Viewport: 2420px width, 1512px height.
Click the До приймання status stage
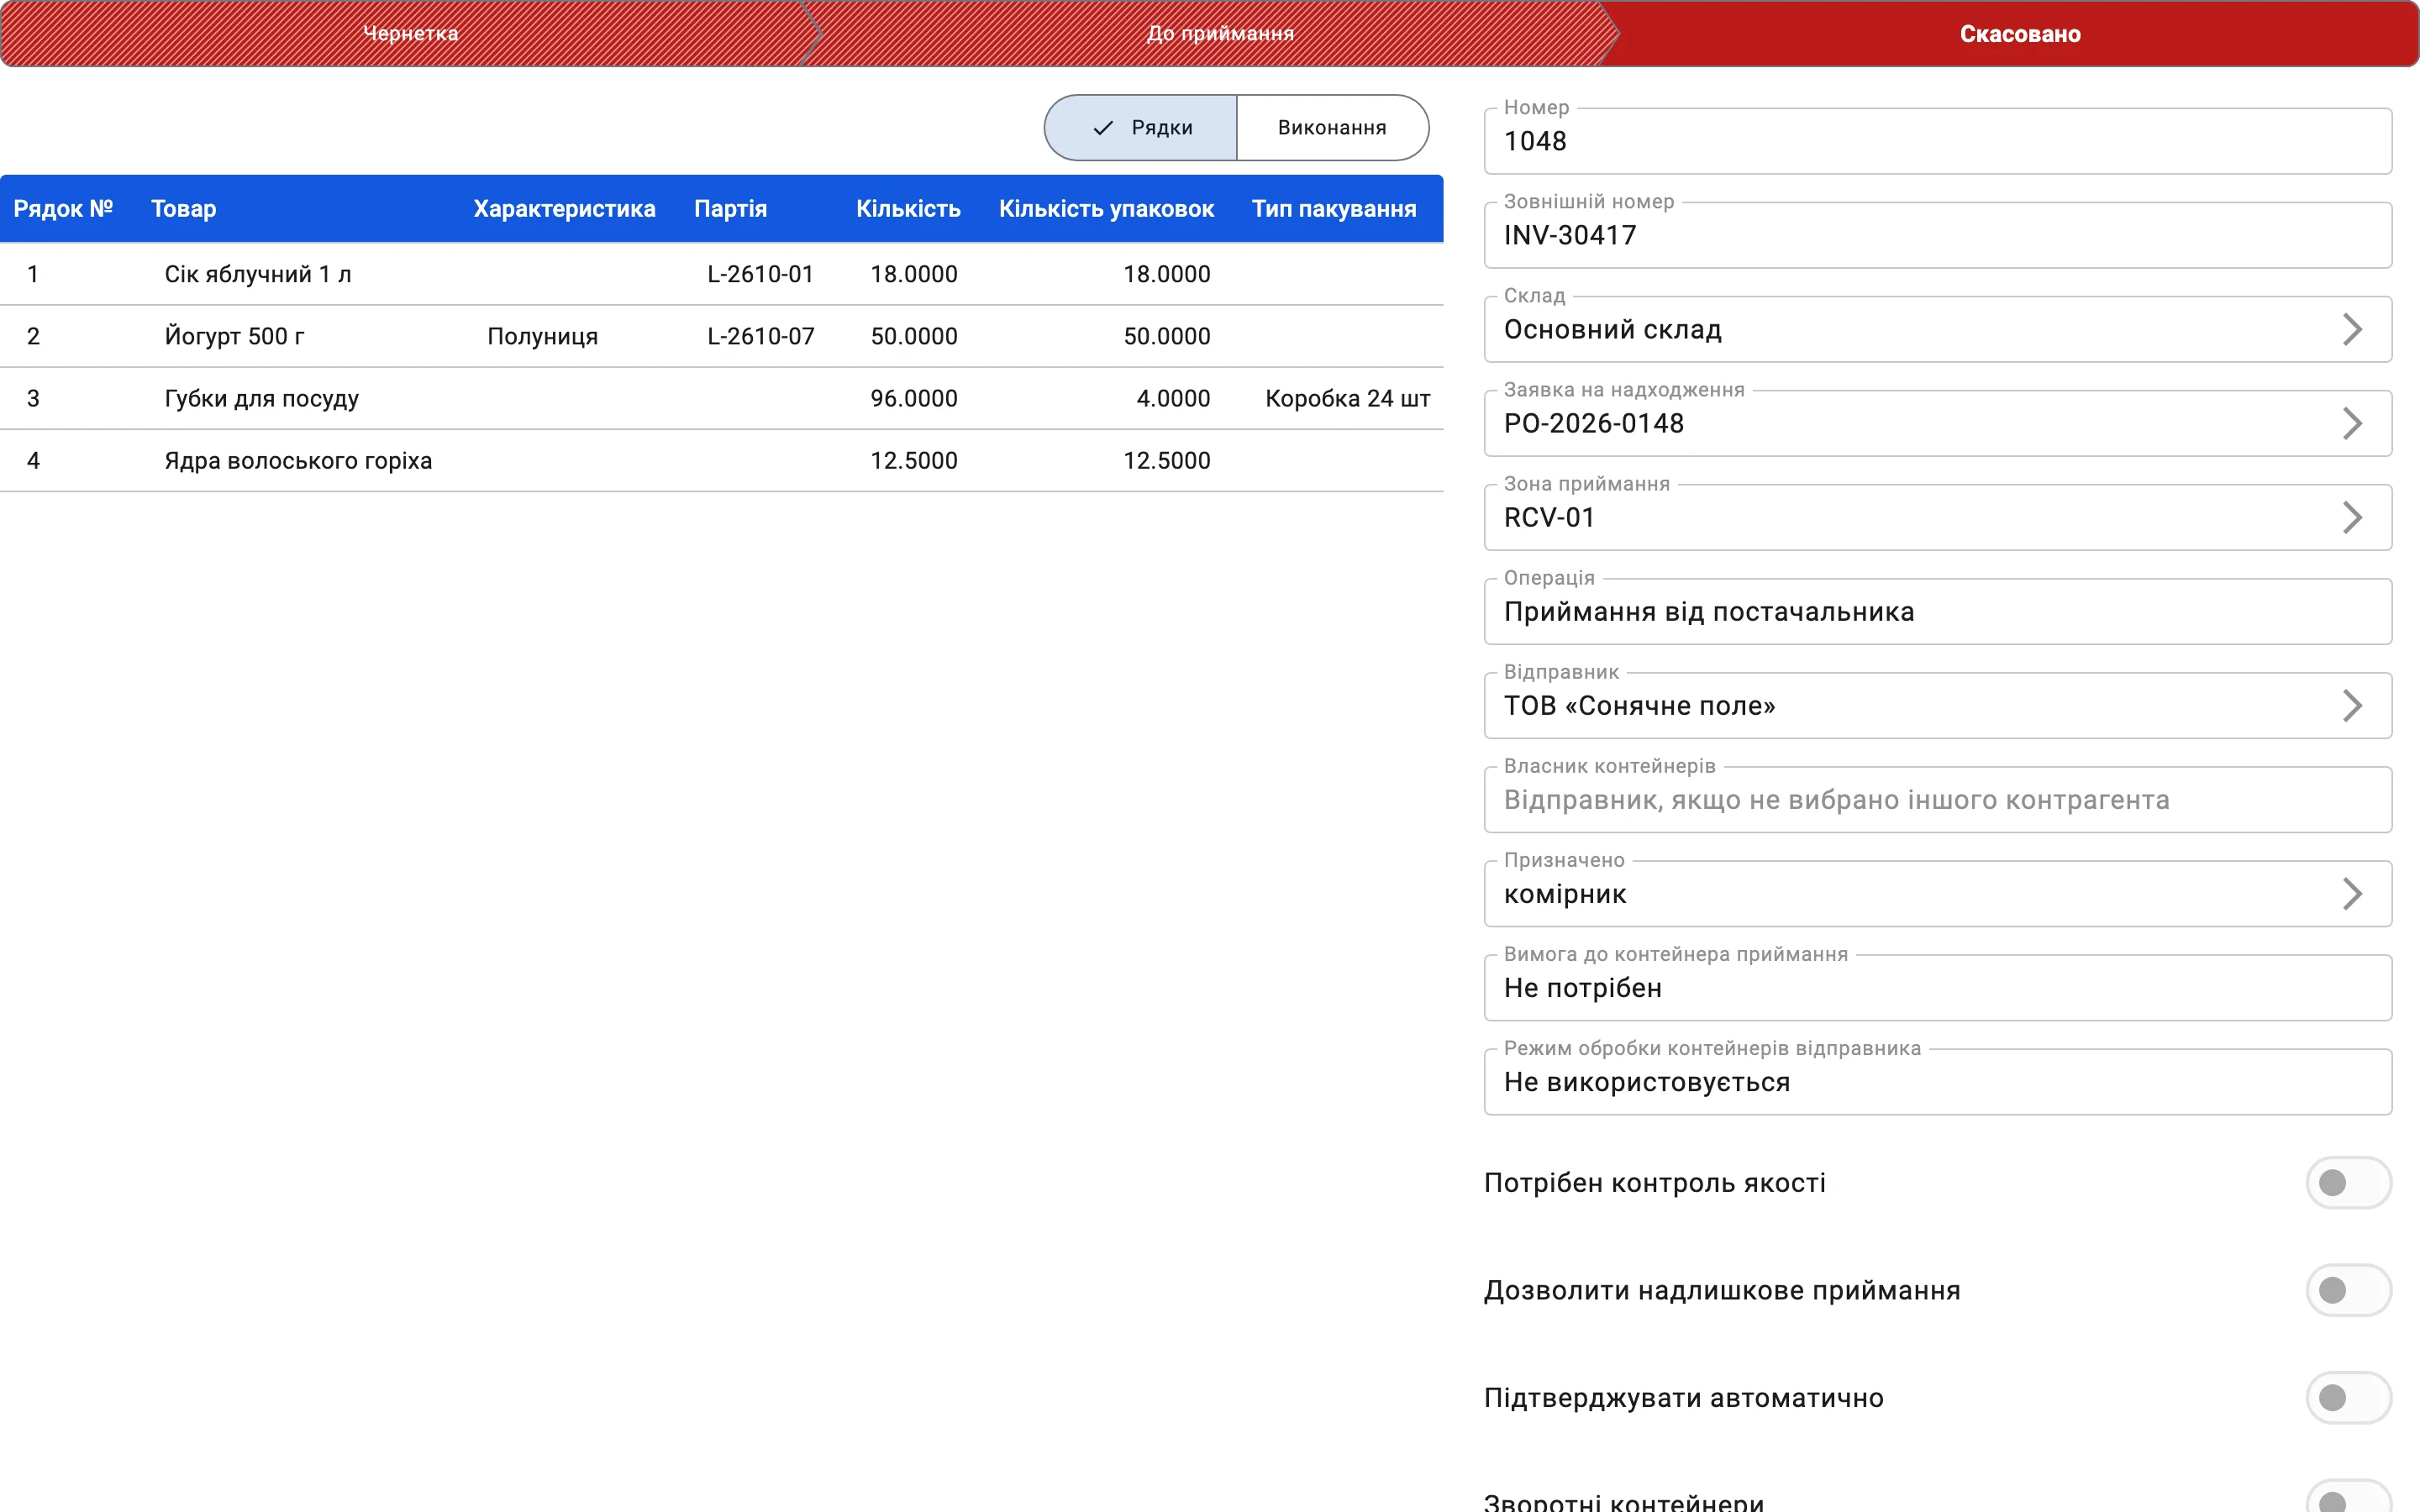point(1219,34)
